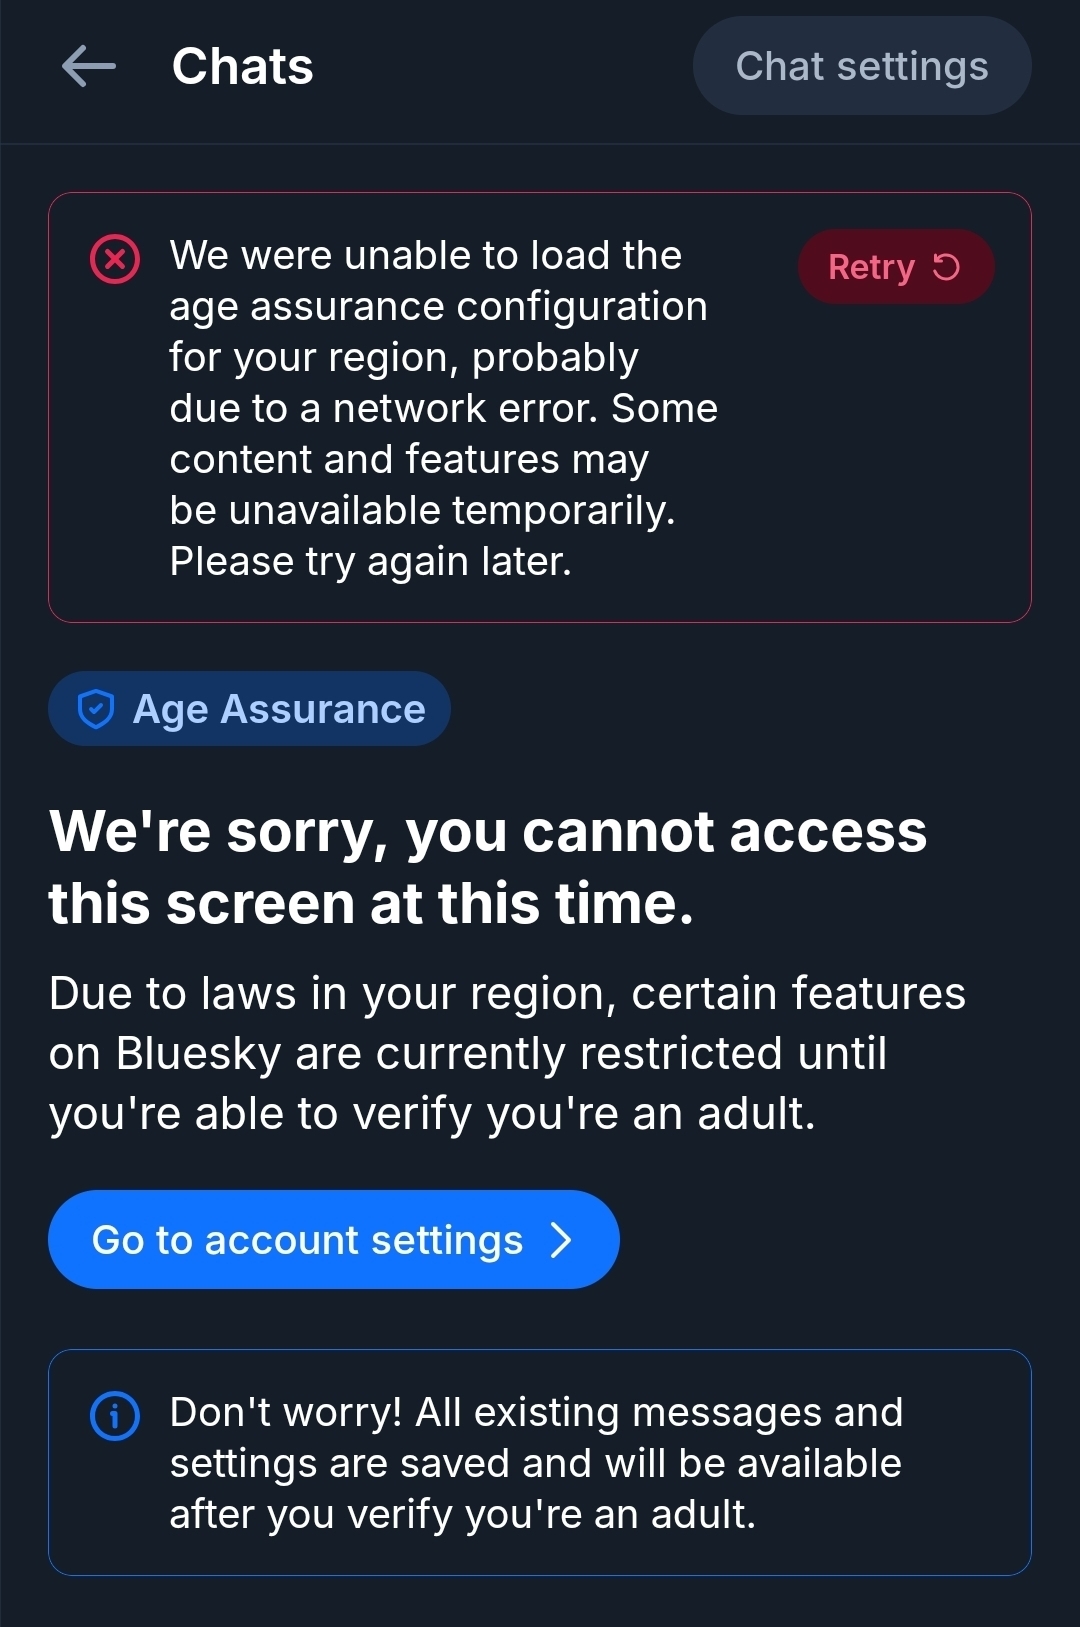This screenshot has width=1080, height=1627.
Task: Click the chevron on account settings button
Action: (562, 1240)
